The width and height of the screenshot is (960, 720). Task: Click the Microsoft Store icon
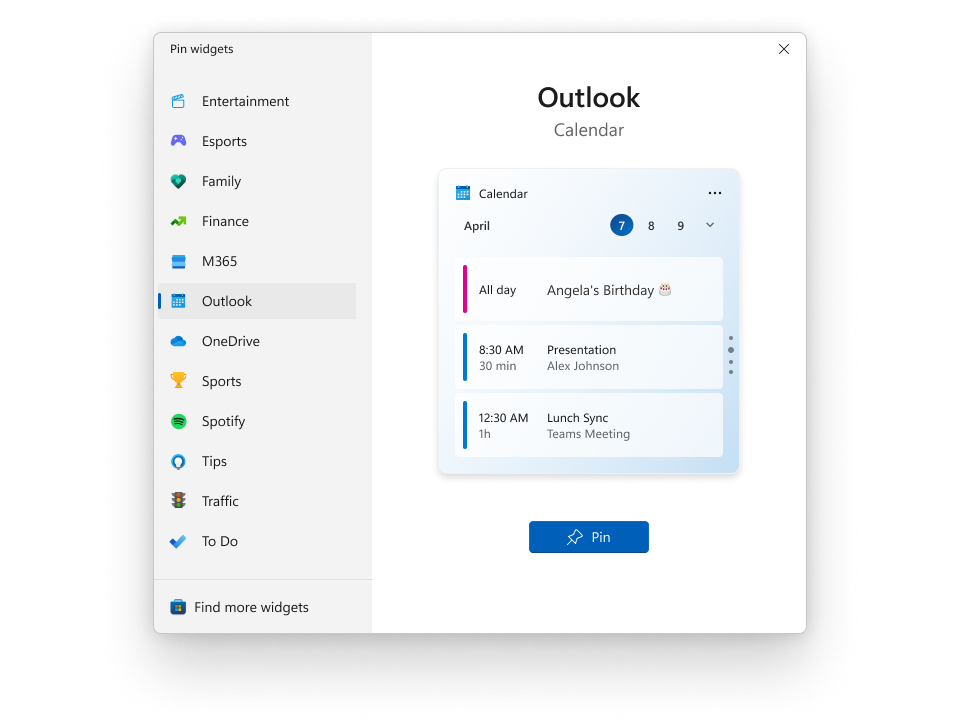tap(178, 607)
